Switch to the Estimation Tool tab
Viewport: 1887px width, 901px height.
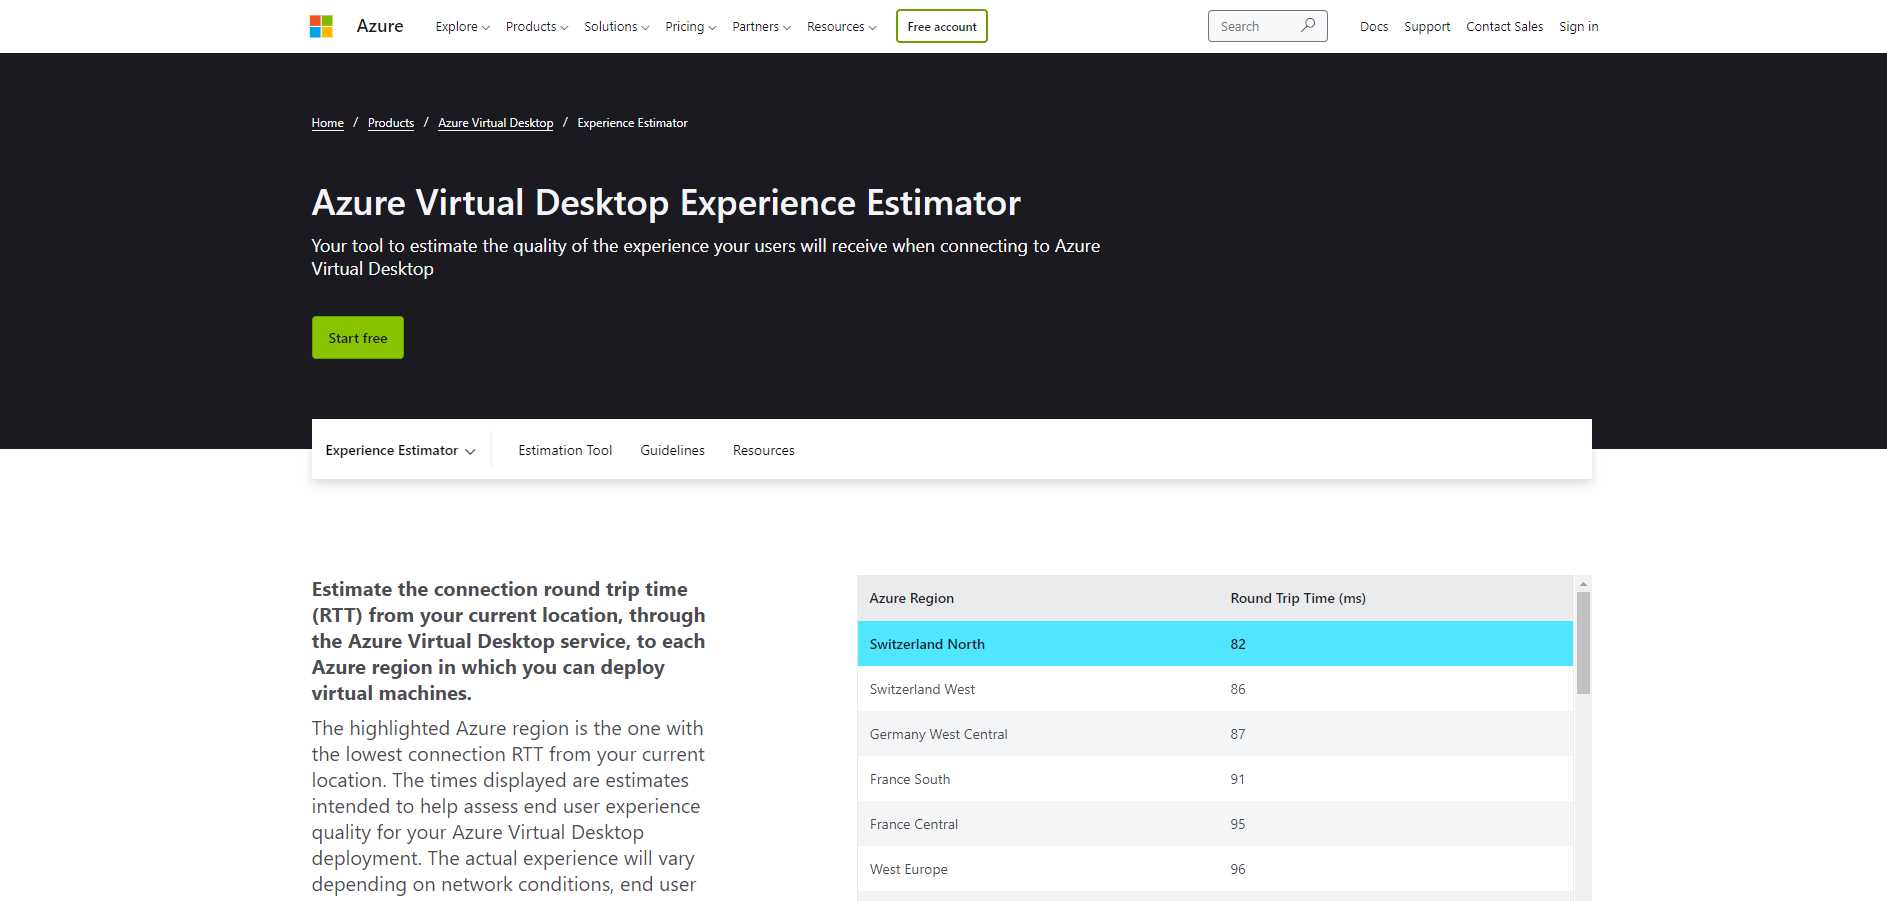(564, 450)
